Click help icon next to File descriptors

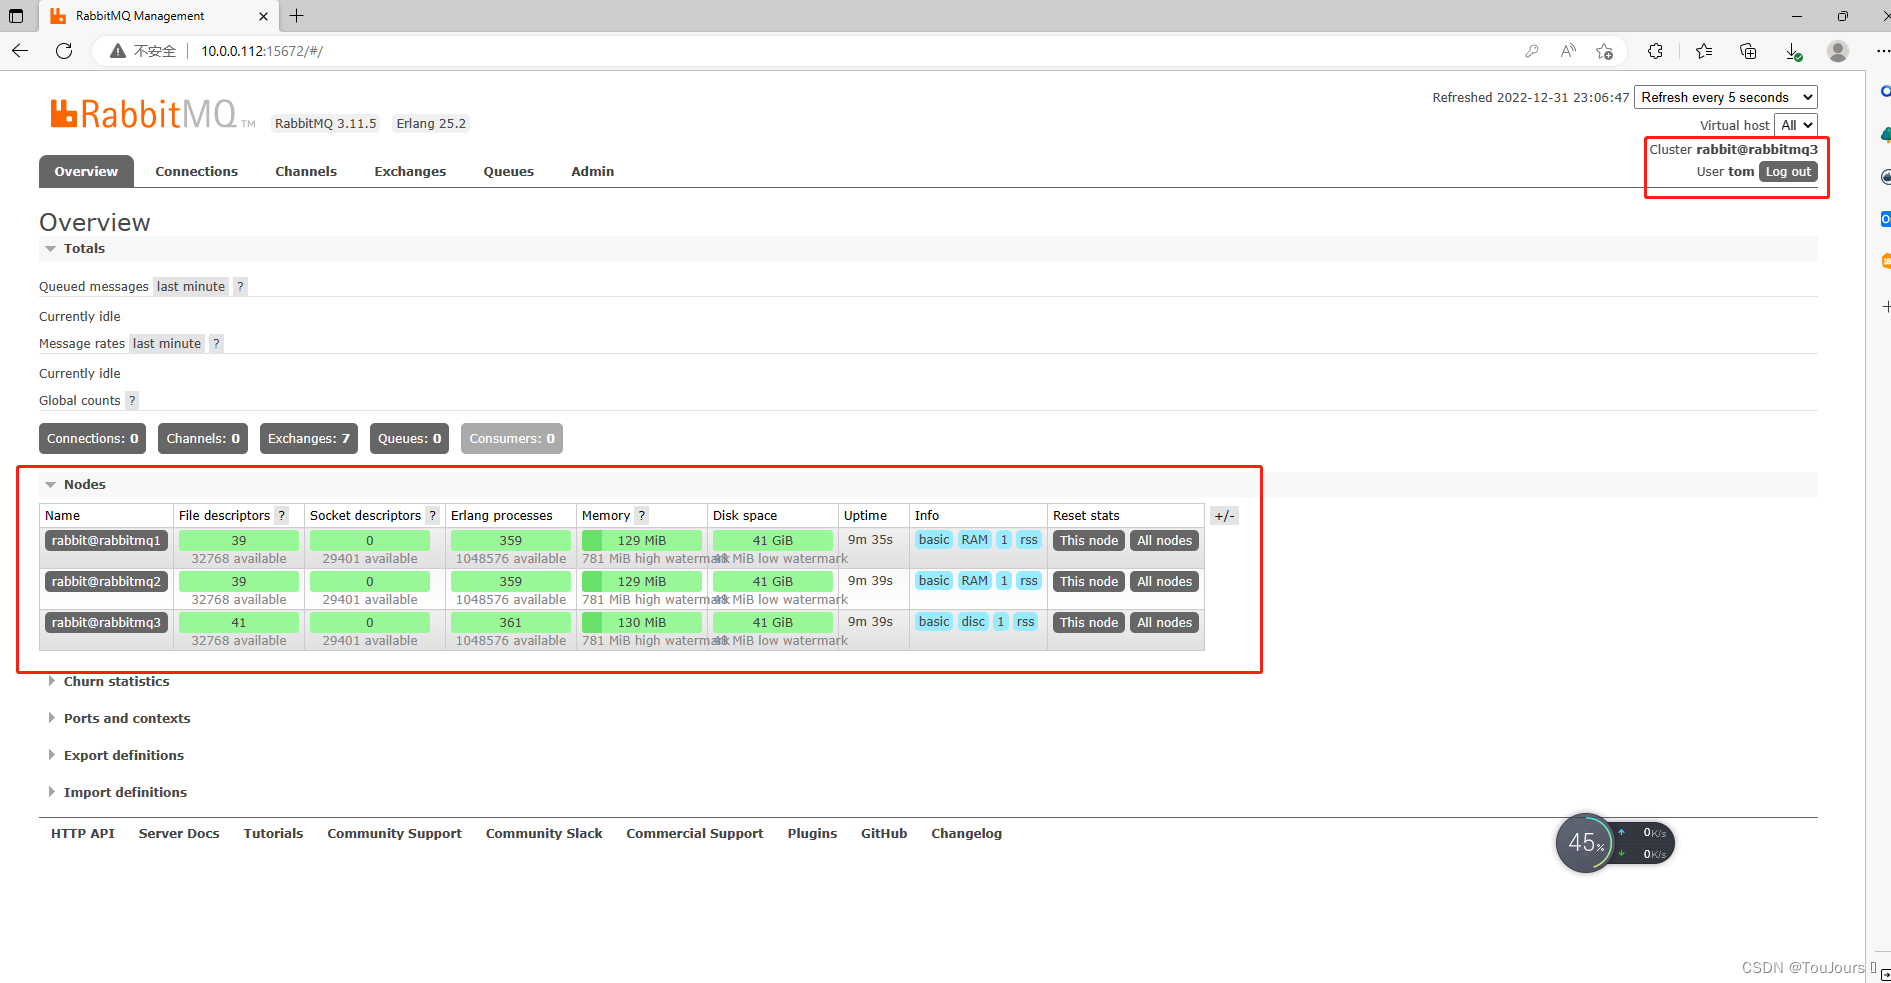282,515
